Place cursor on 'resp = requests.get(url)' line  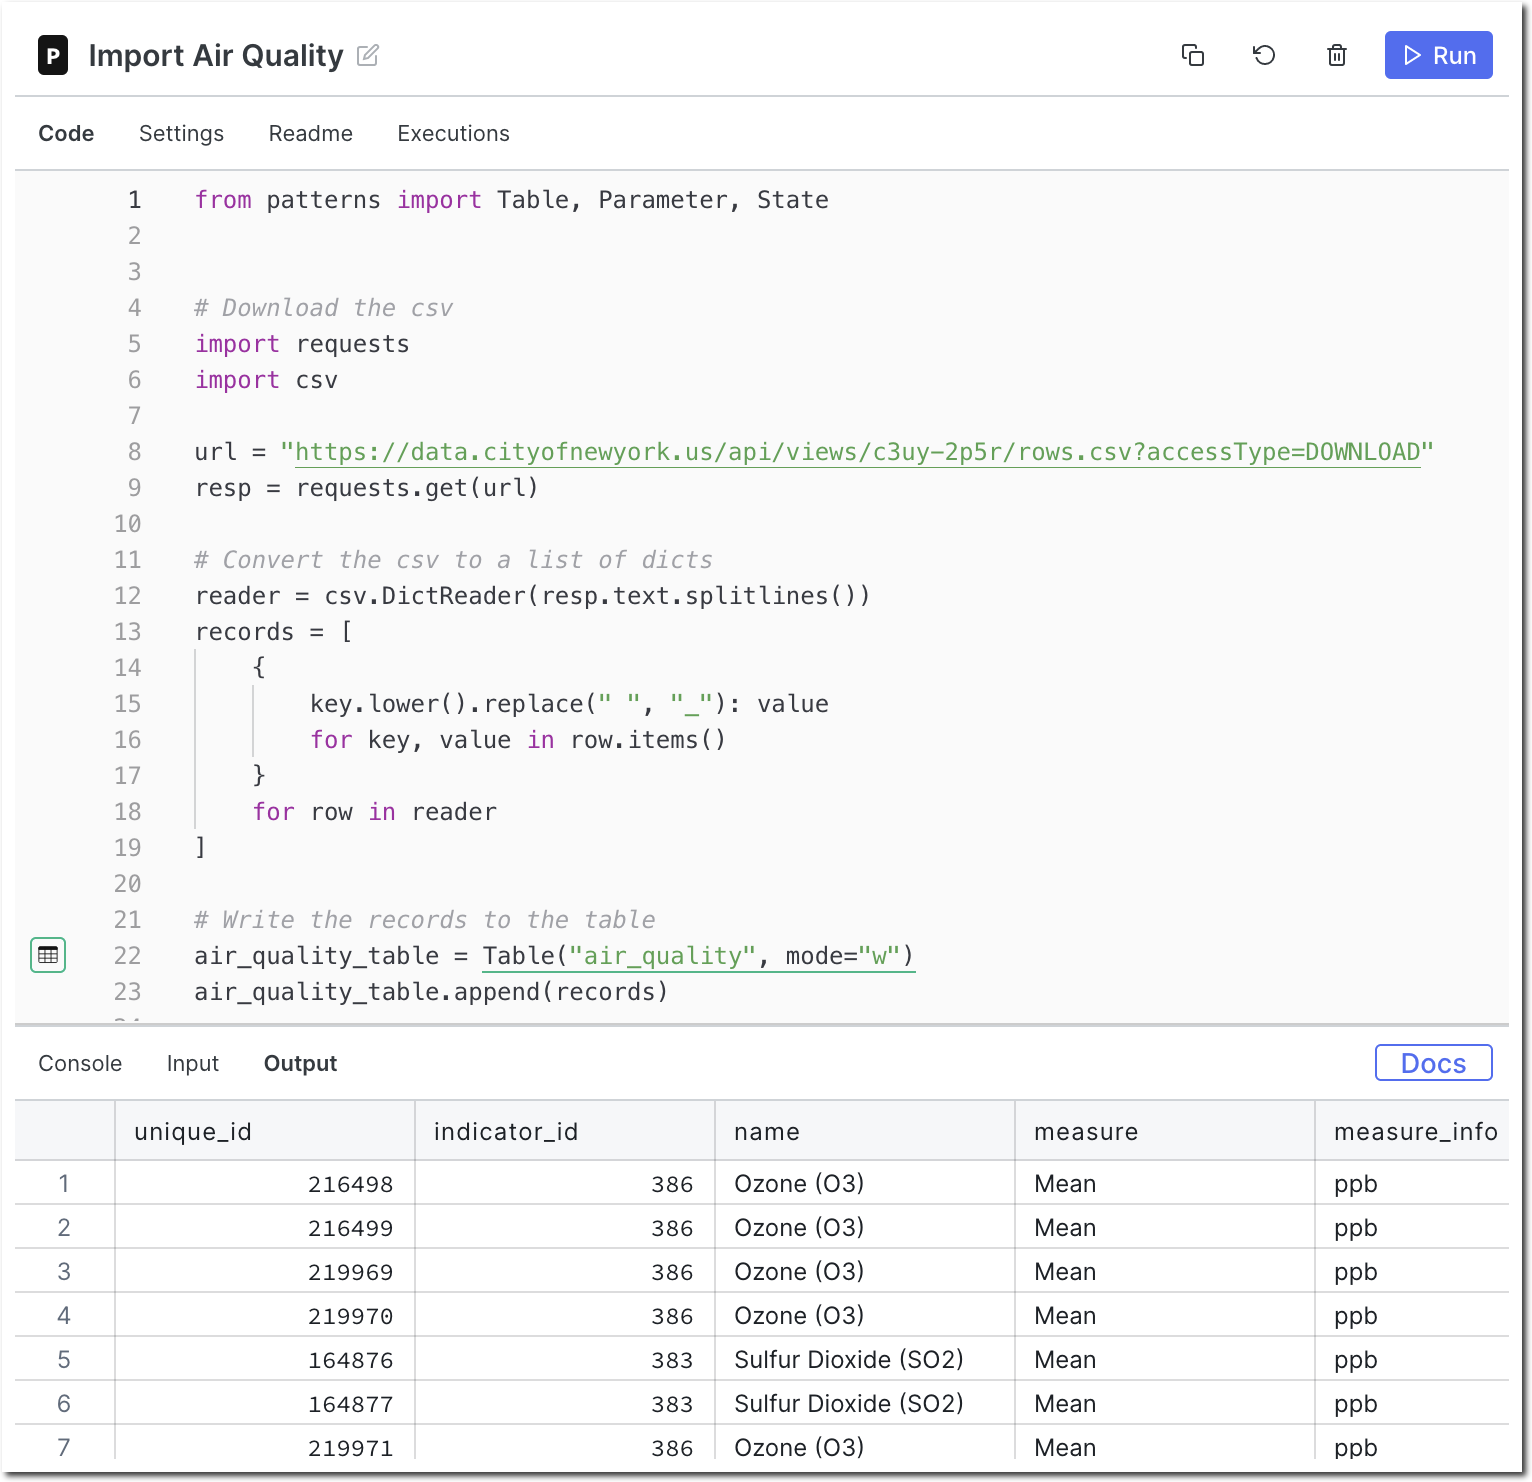coord(367,488)
